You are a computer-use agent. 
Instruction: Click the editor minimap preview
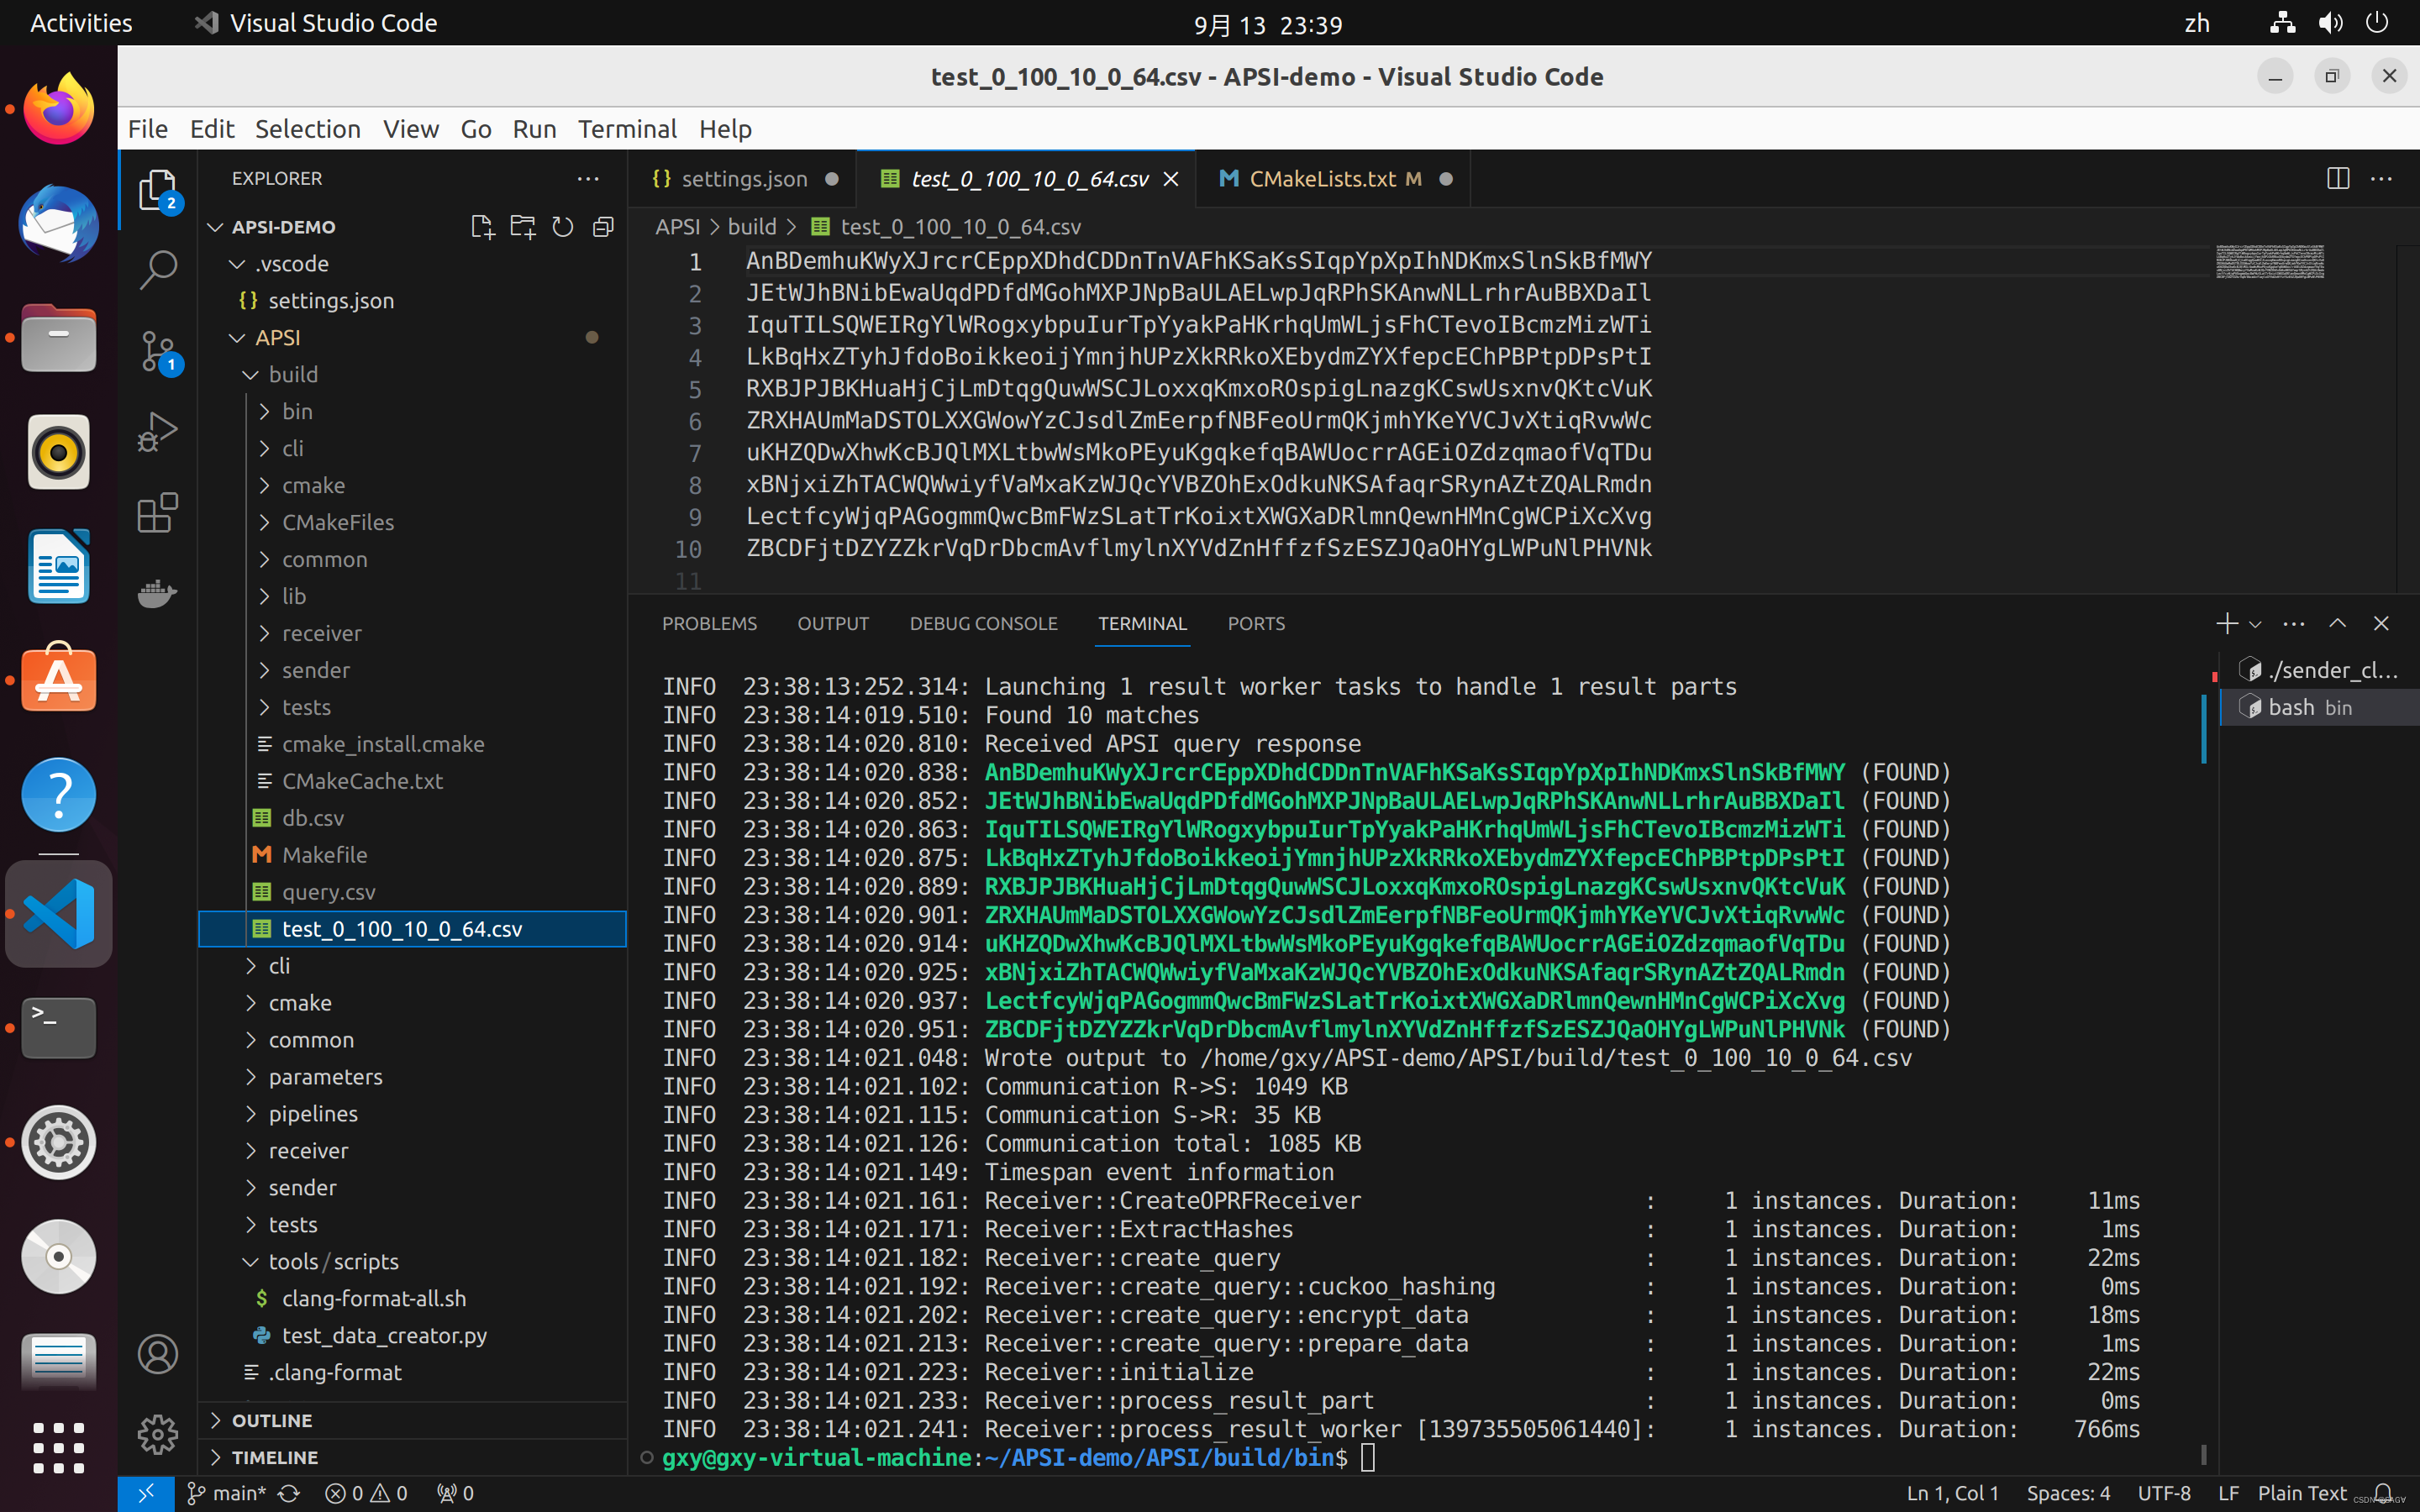(x=2269, y=262)
